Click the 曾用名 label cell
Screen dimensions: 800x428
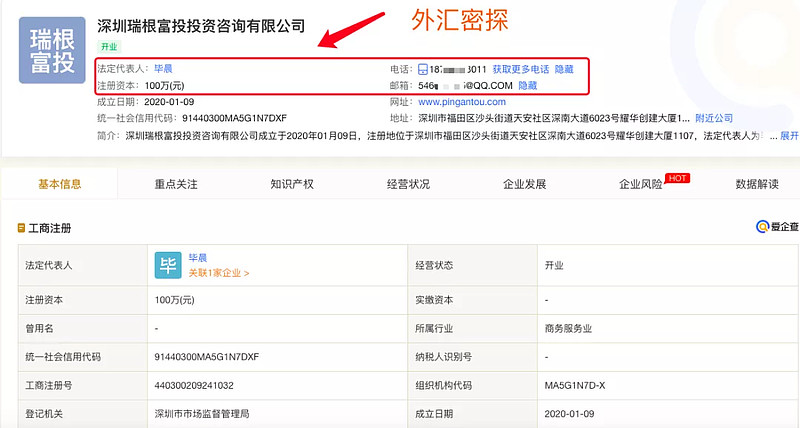coord(83,329)
